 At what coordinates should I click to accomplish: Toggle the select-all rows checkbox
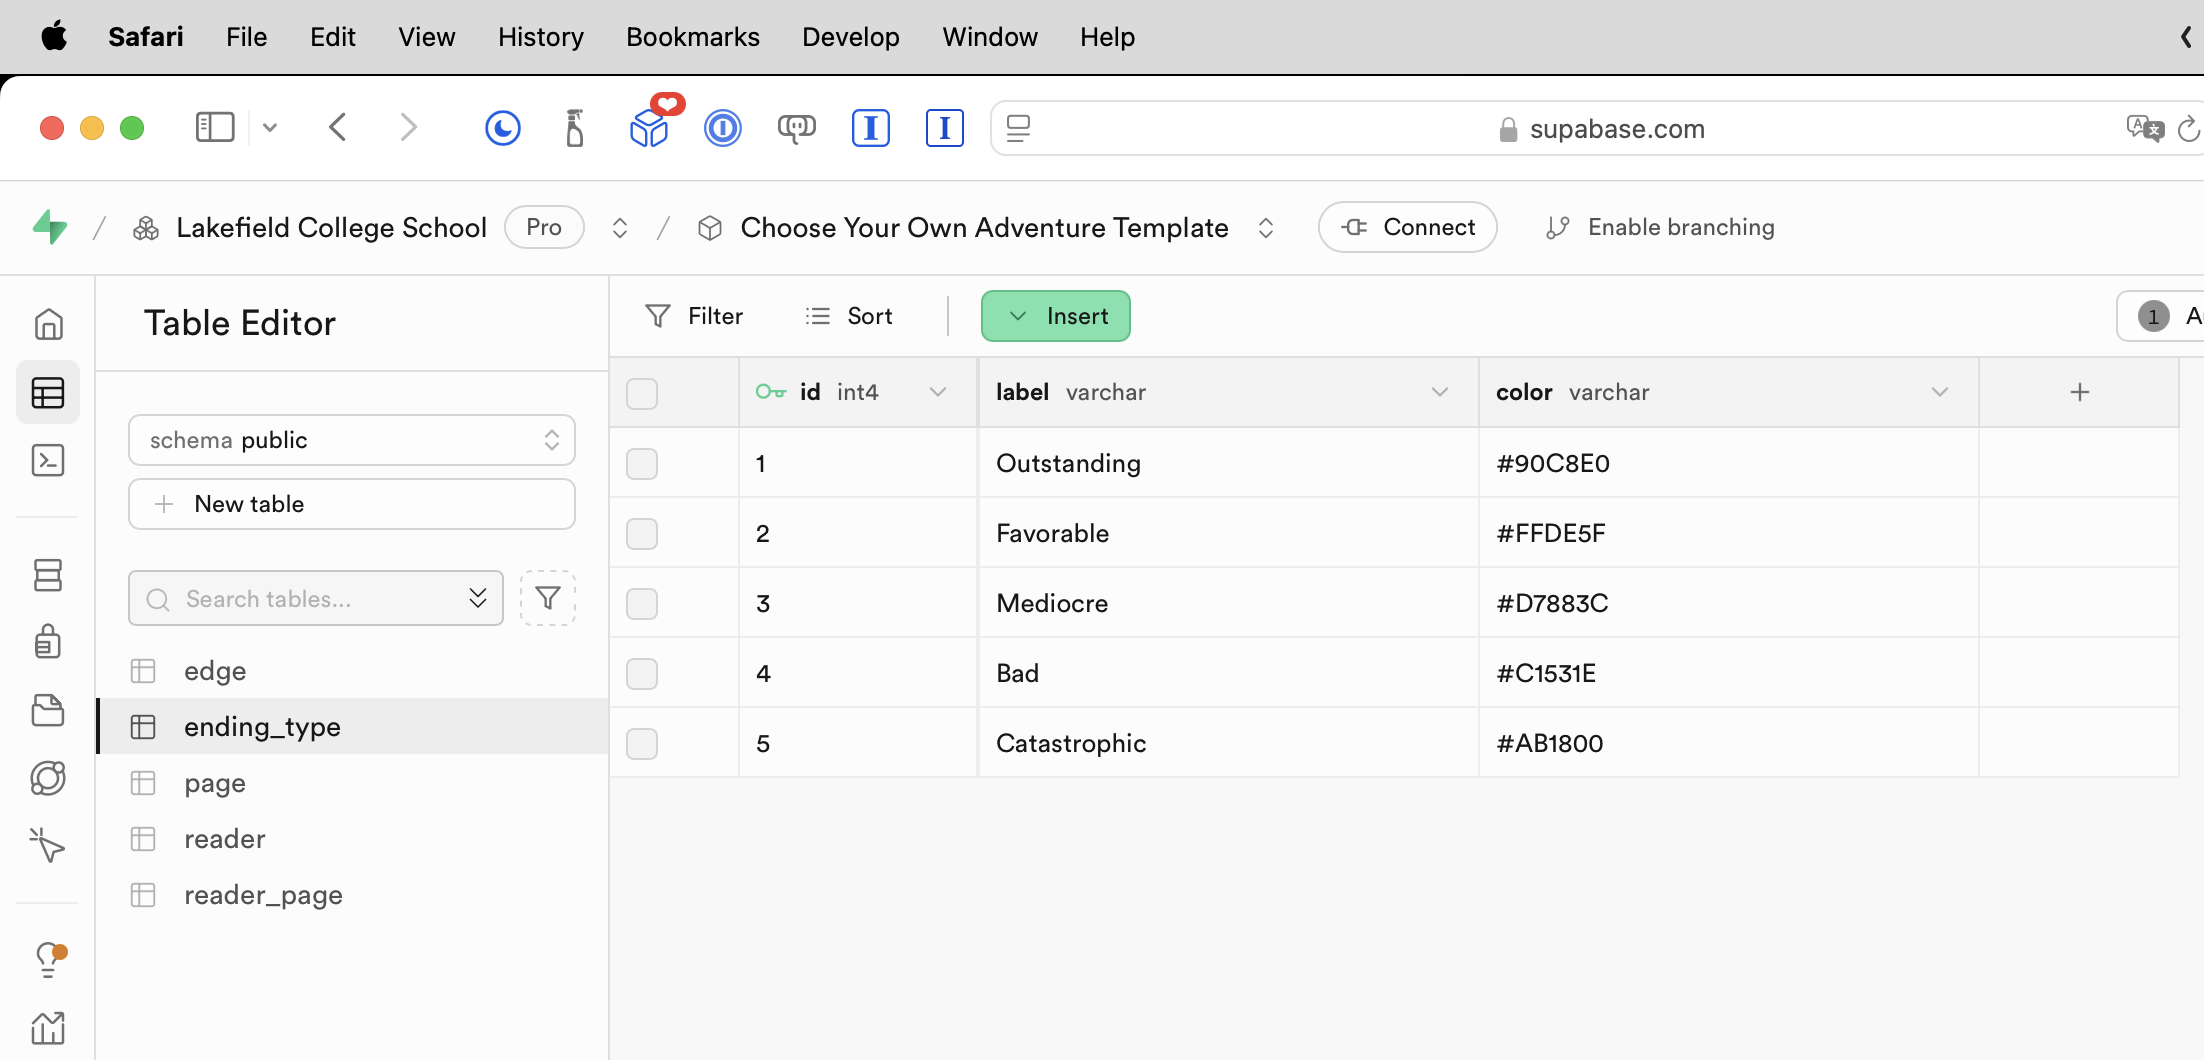(x=642, y=393)
